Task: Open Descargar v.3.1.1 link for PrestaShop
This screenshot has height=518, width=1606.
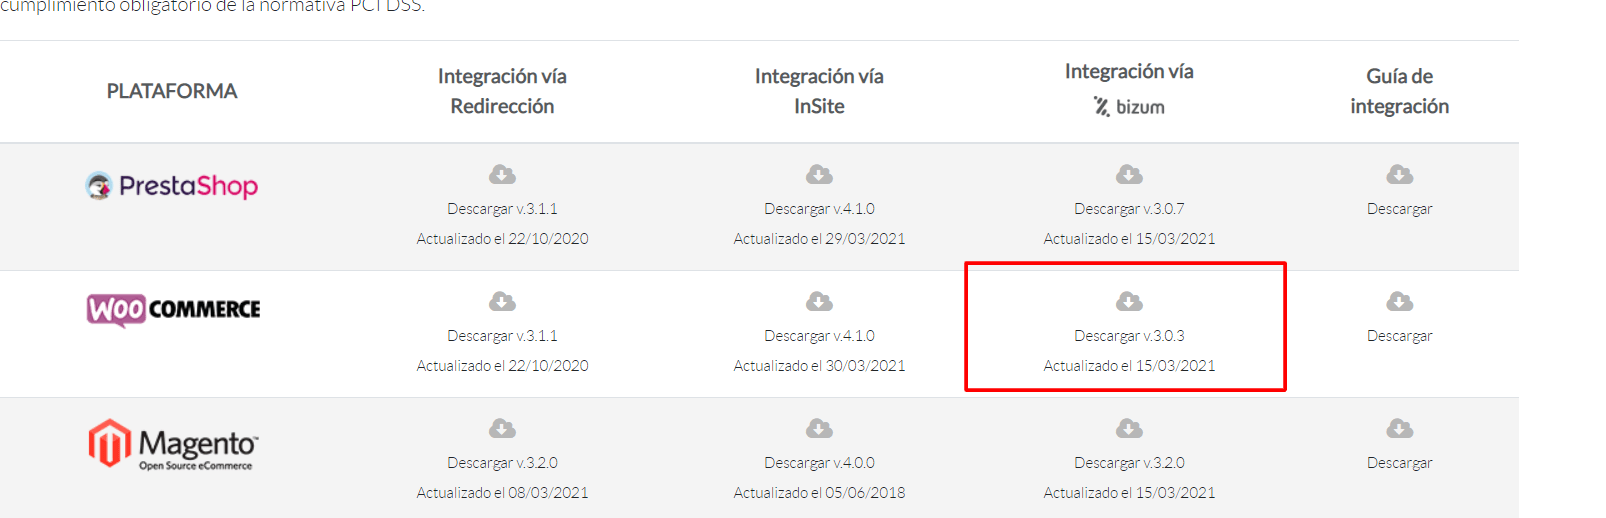Action: 502,209
